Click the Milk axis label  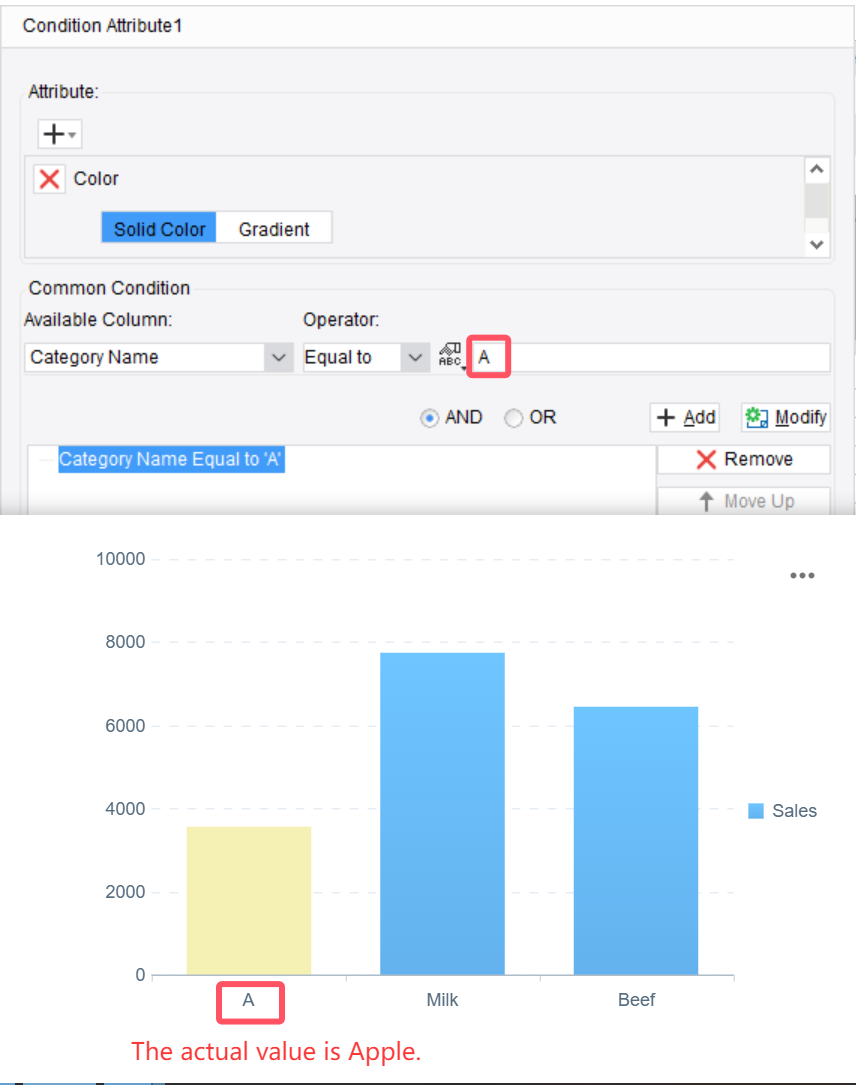click(442, 1000)
